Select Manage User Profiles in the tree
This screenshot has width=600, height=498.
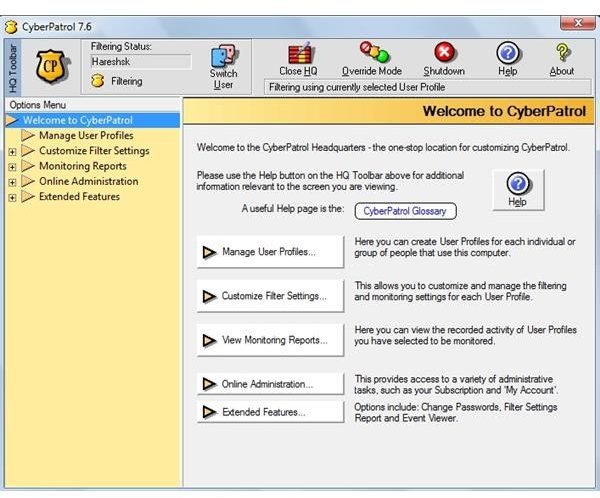point(86,136)
